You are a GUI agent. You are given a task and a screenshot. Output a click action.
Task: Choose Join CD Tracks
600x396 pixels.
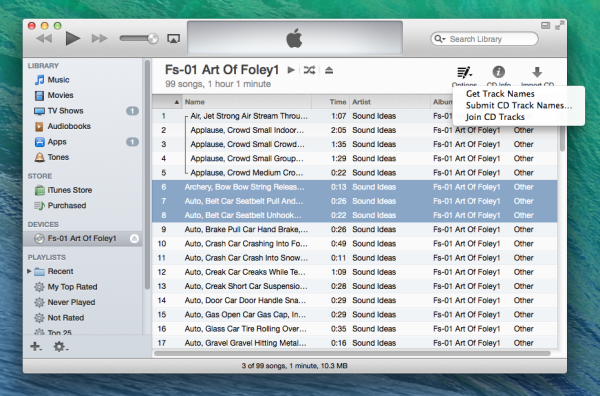point(495,117)
